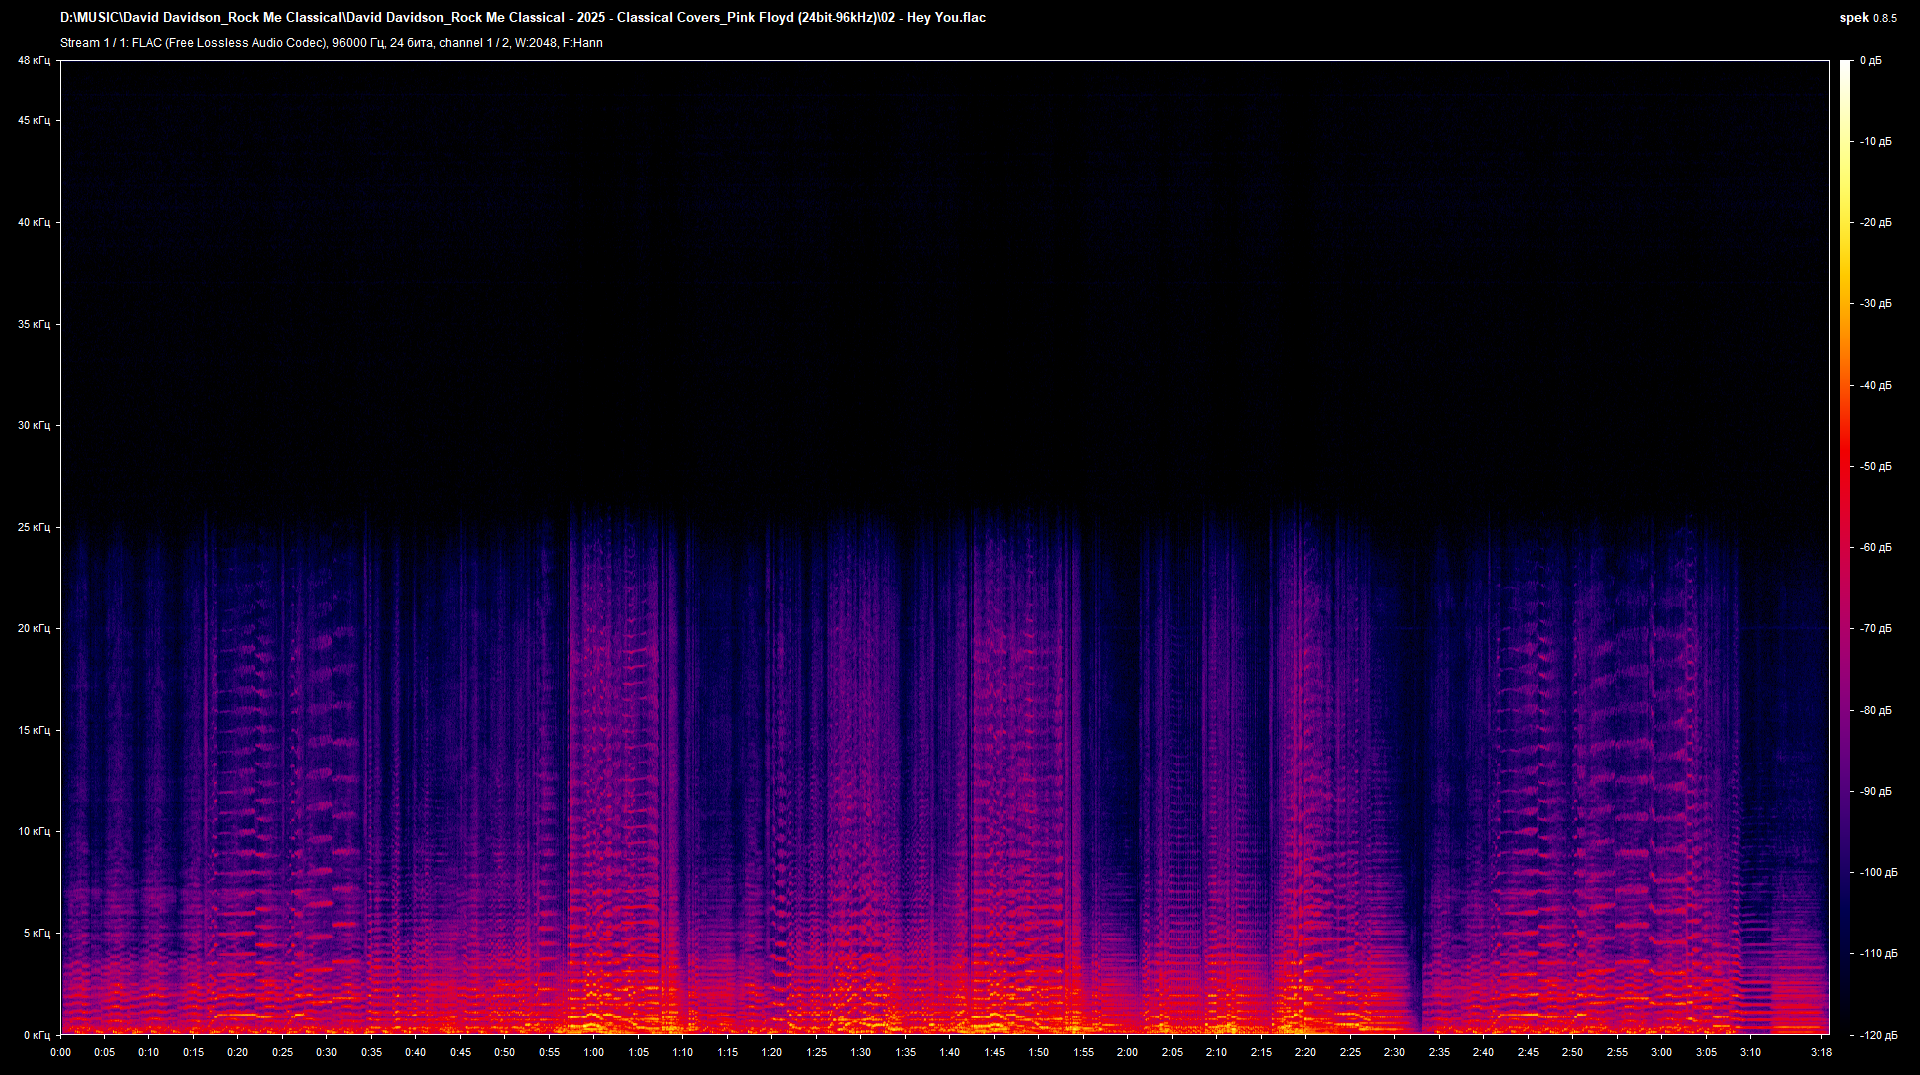Click the -90 дБ scale label
This screenshot has width=1920, height=1075.
[x=1876, y=792]
